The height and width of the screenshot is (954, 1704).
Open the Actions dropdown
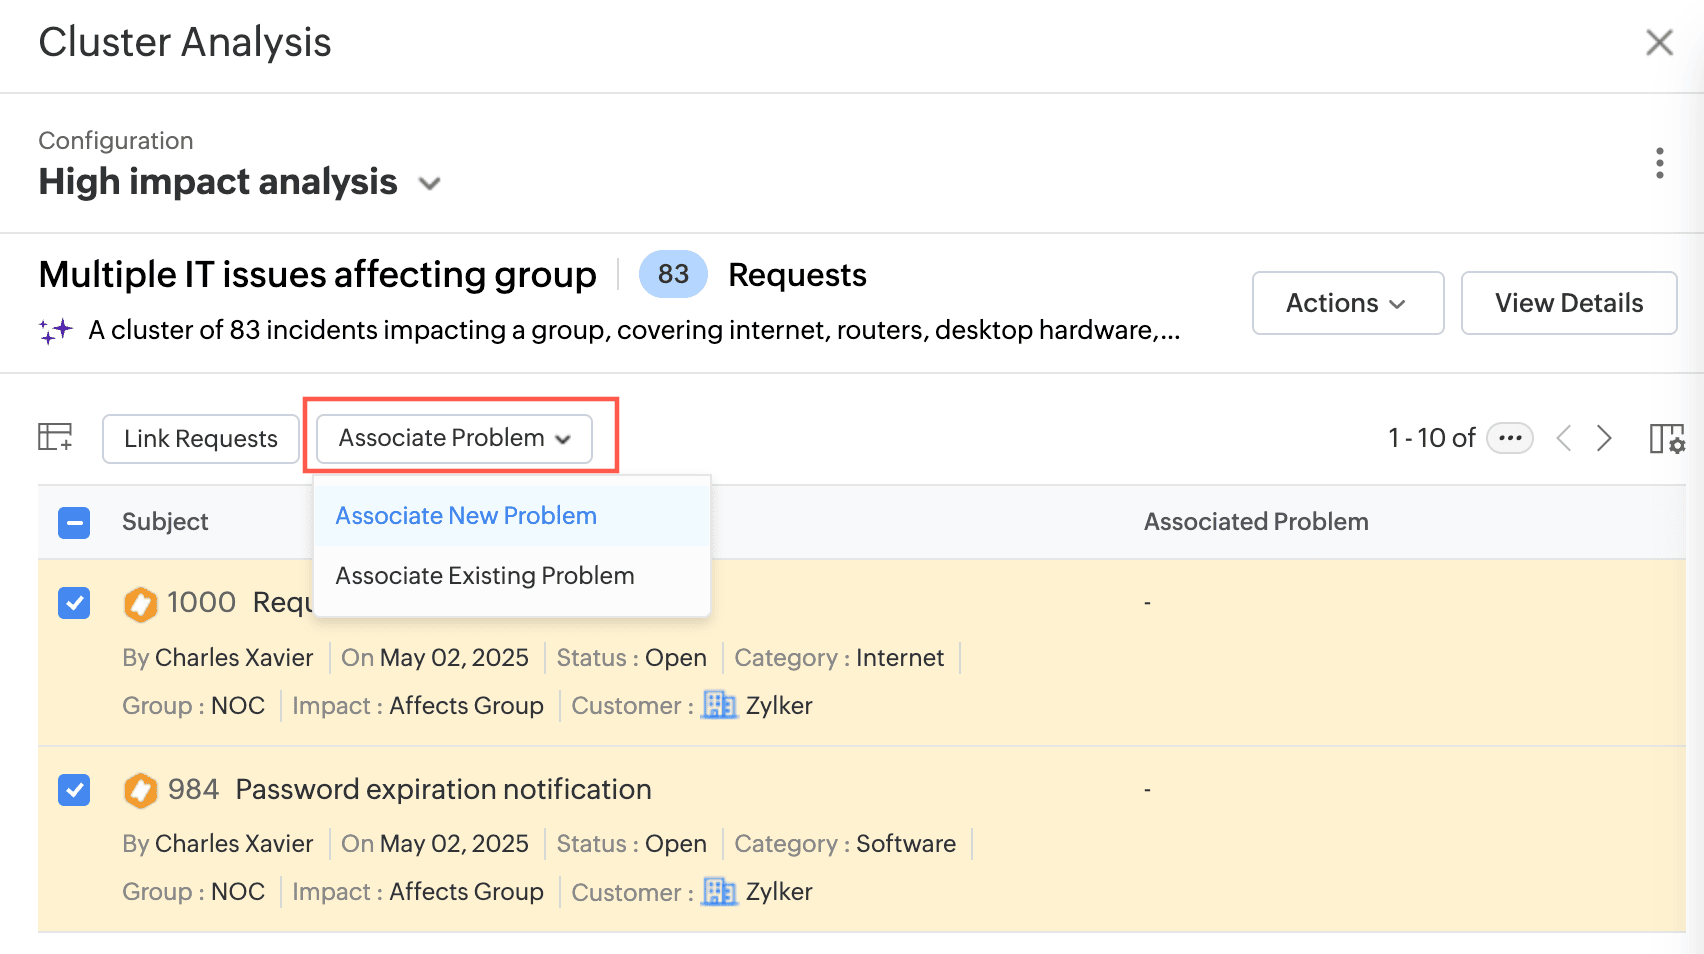pyautogui.click(x=1347, y=303)
